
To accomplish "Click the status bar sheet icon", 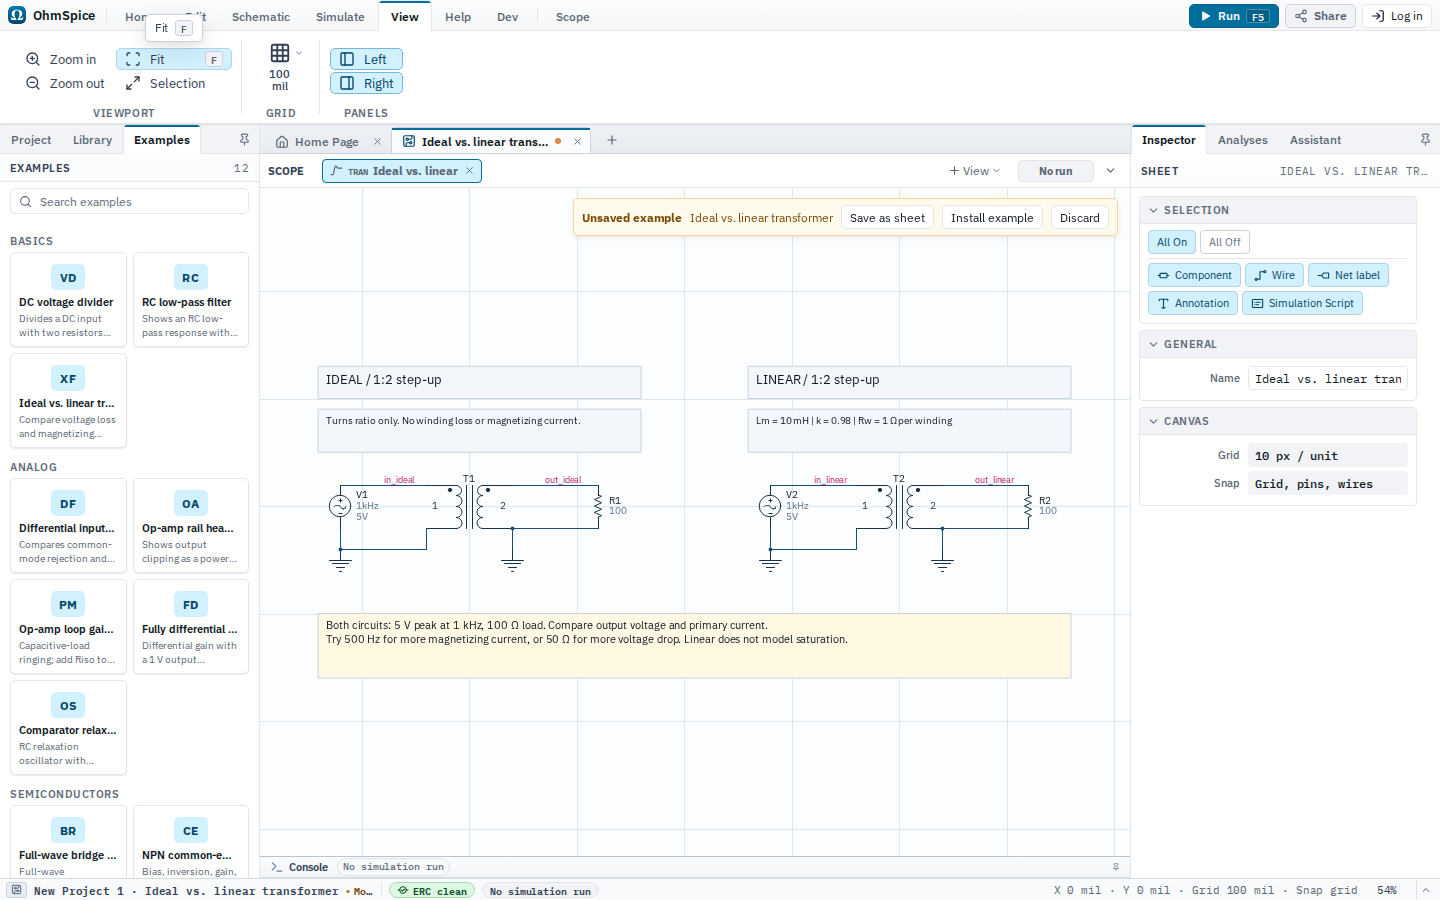I will coord(17,890).
